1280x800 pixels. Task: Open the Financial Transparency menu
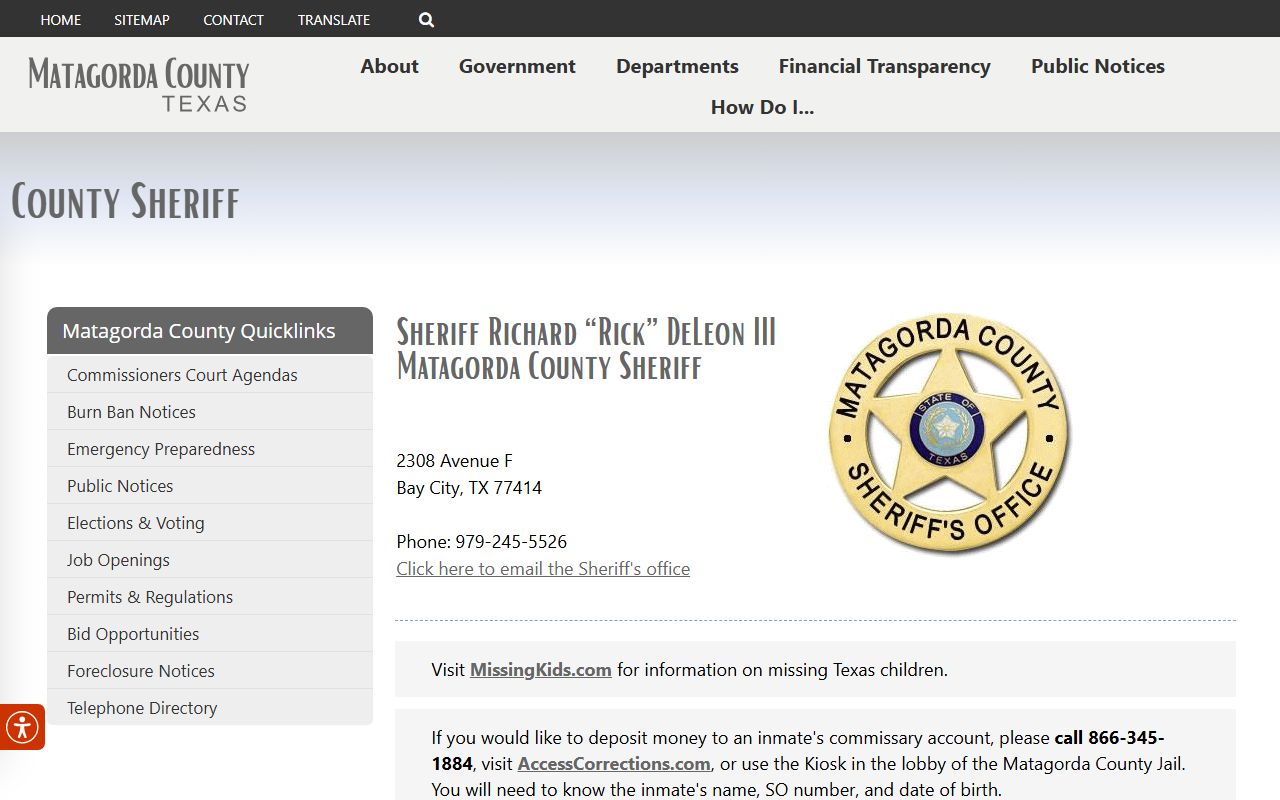tap(885, 66)
